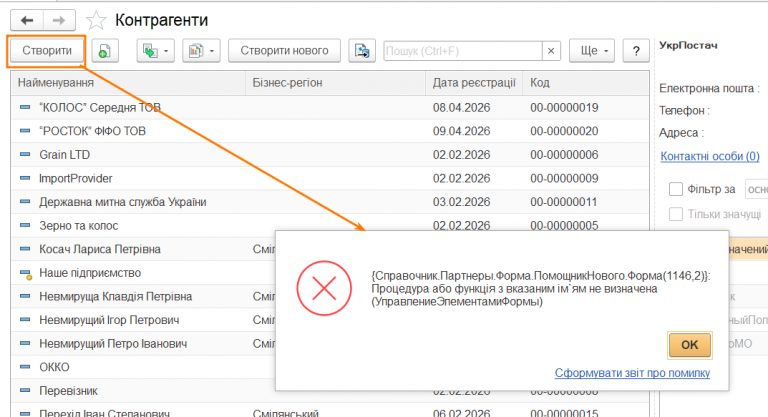The image size is (768, 417).
Task: Select Невмирущий Петро Іванович row
Action: tap(143, 343)
